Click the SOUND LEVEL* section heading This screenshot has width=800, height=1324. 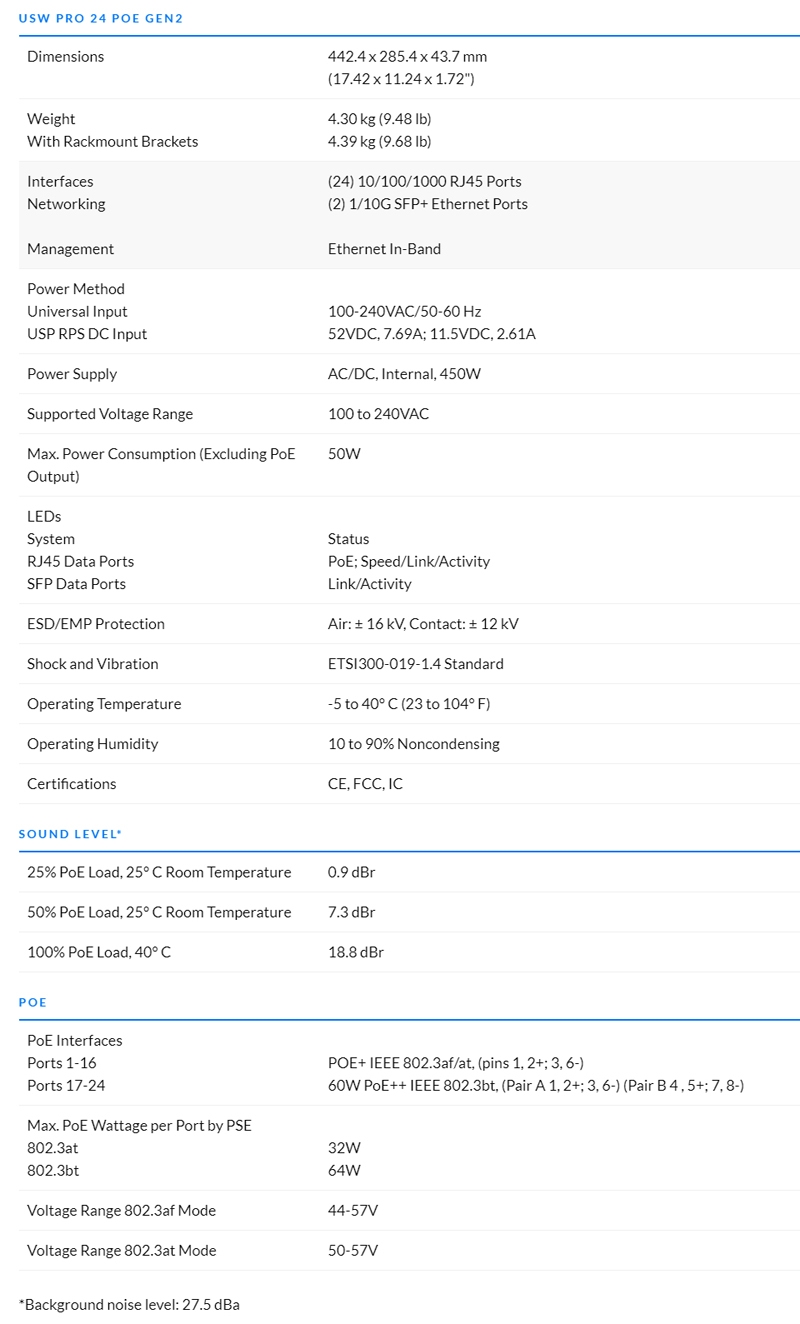(70, 834)
